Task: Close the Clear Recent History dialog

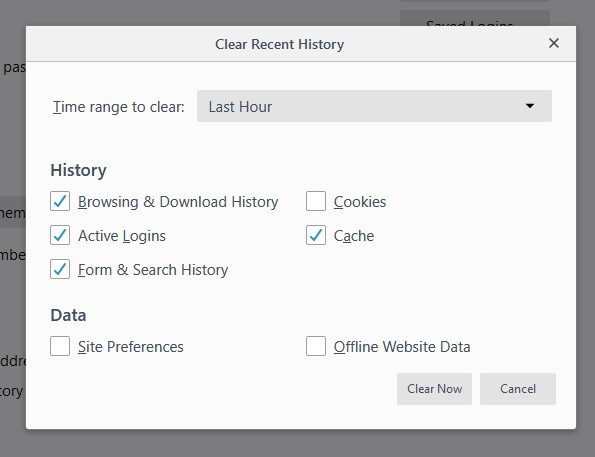Action: tap(554, 43)
